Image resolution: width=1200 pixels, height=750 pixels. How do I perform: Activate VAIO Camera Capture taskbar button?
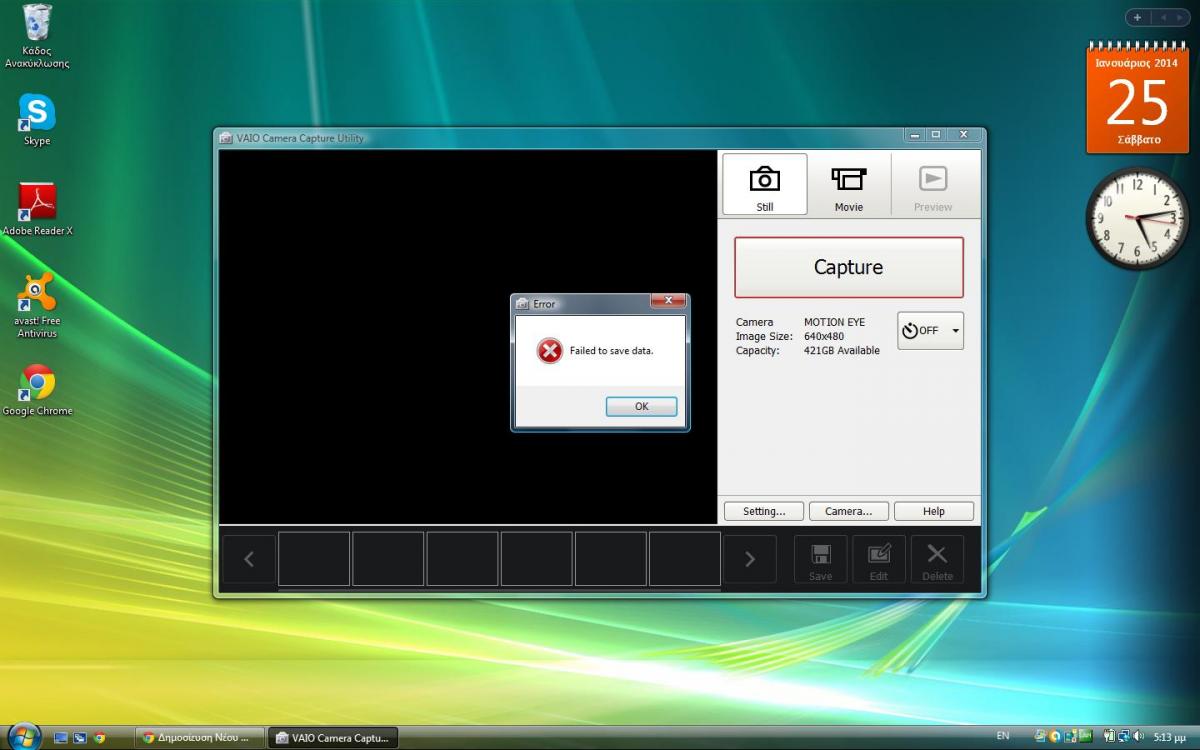click(x=333, y=738)
